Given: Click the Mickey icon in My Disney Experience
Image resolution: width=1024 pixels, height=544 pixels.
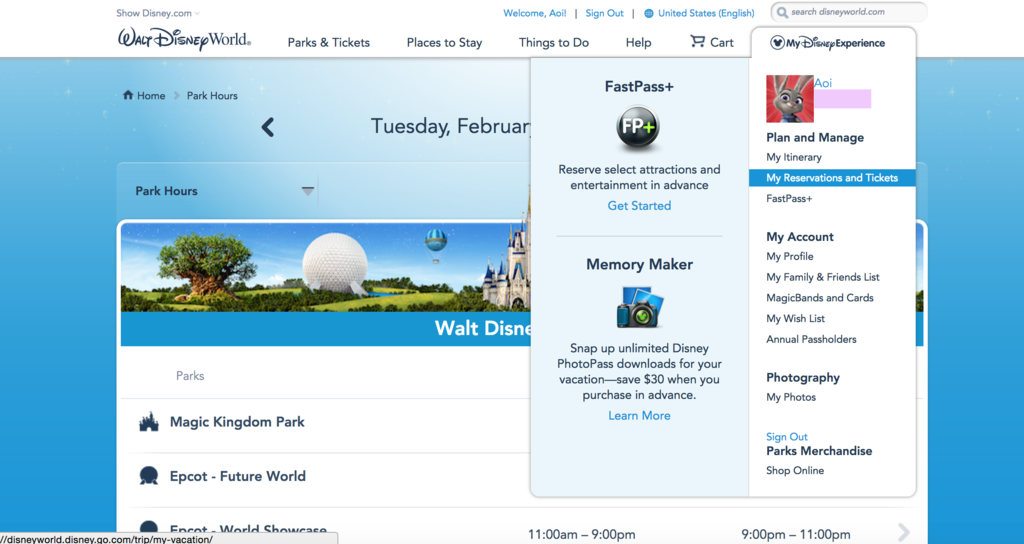Looking at the screenshot, I should tap(777, 43).
